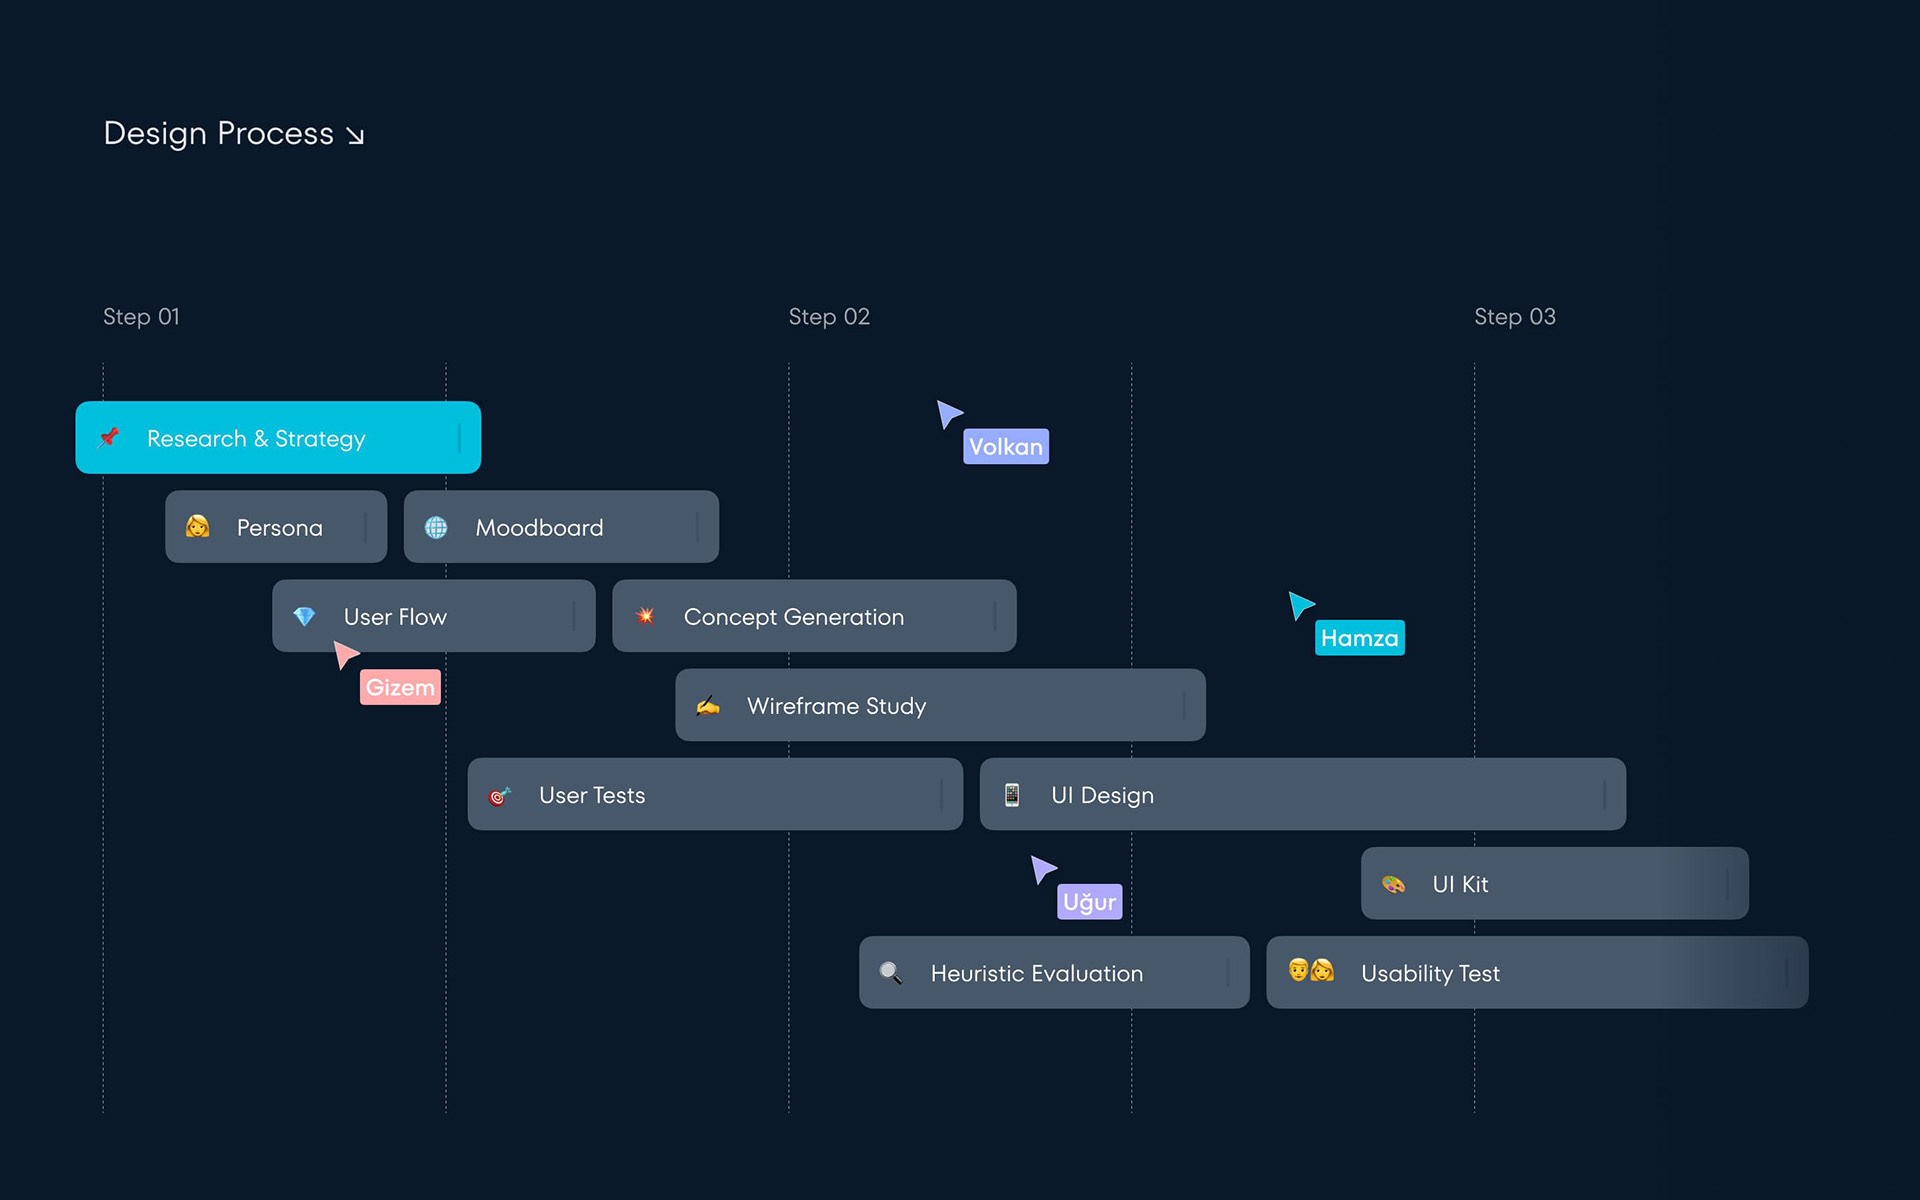This screenshot has width=1920, height=1200.
Task: Click the writing hand icon on Wireframe Study
Action: tap(708, 706)
